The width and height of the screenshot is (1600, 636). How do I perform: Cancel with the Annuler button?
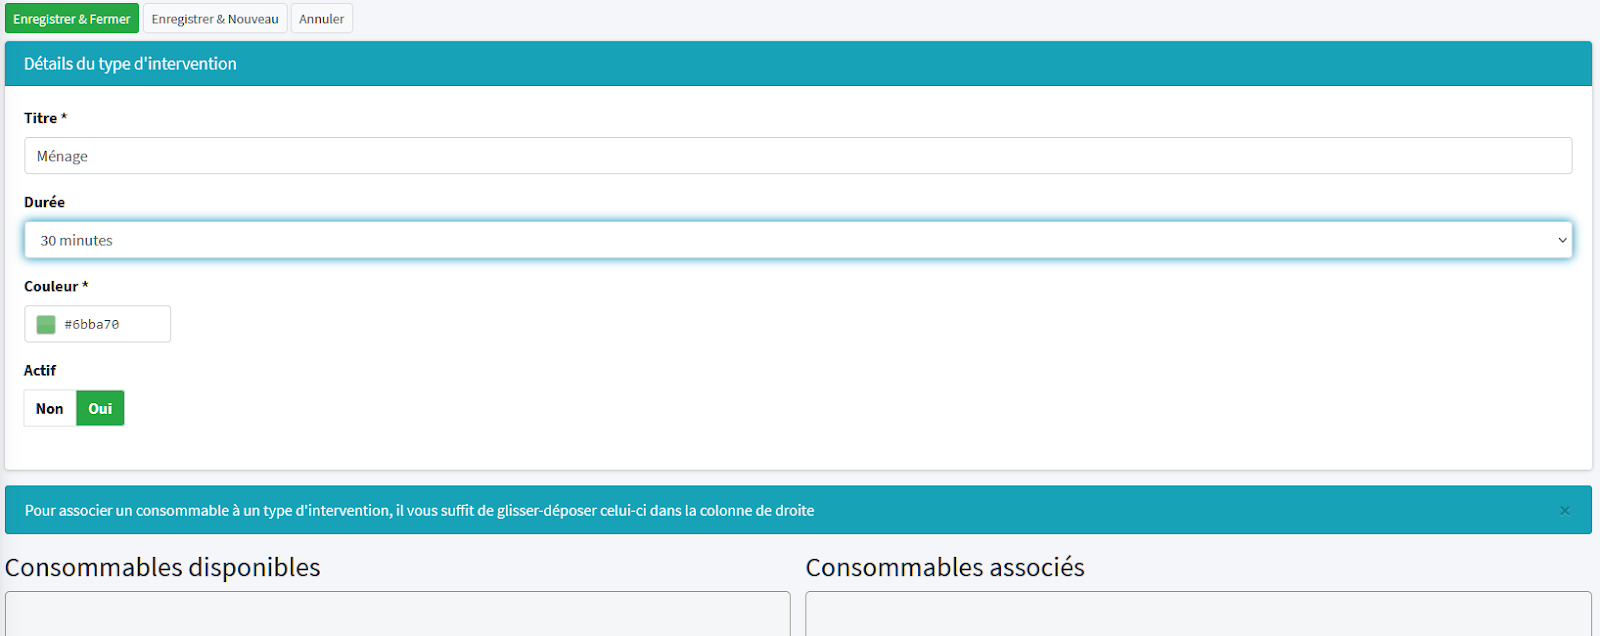[321, 19]
